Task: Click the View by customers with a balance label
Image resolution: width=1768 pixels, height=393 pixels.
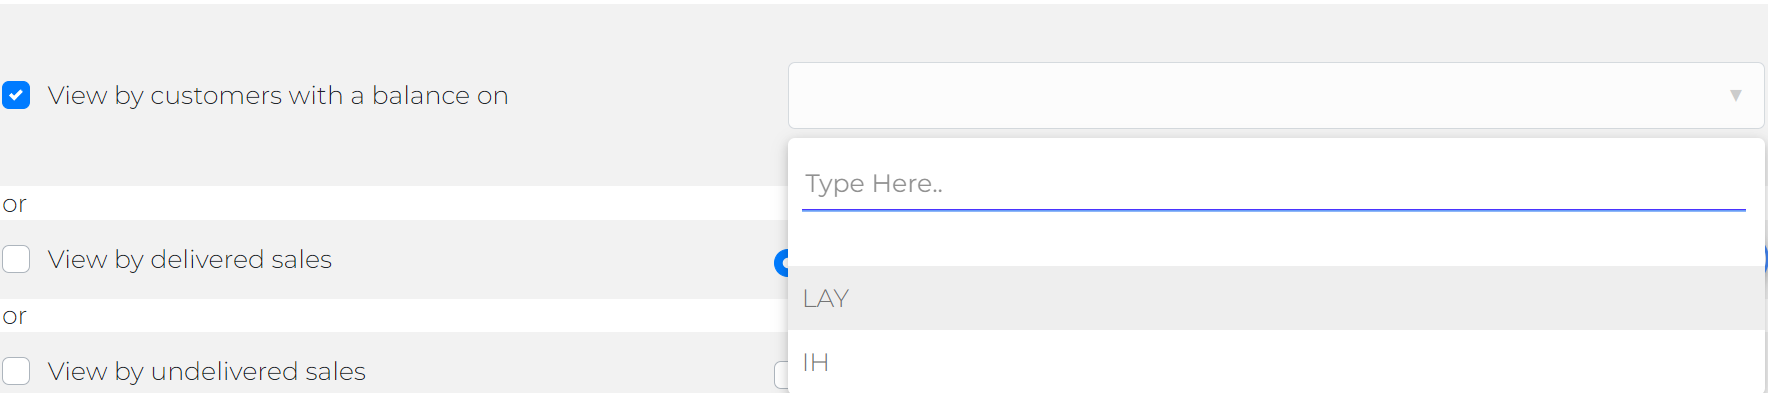Action: tap(278, 95)
